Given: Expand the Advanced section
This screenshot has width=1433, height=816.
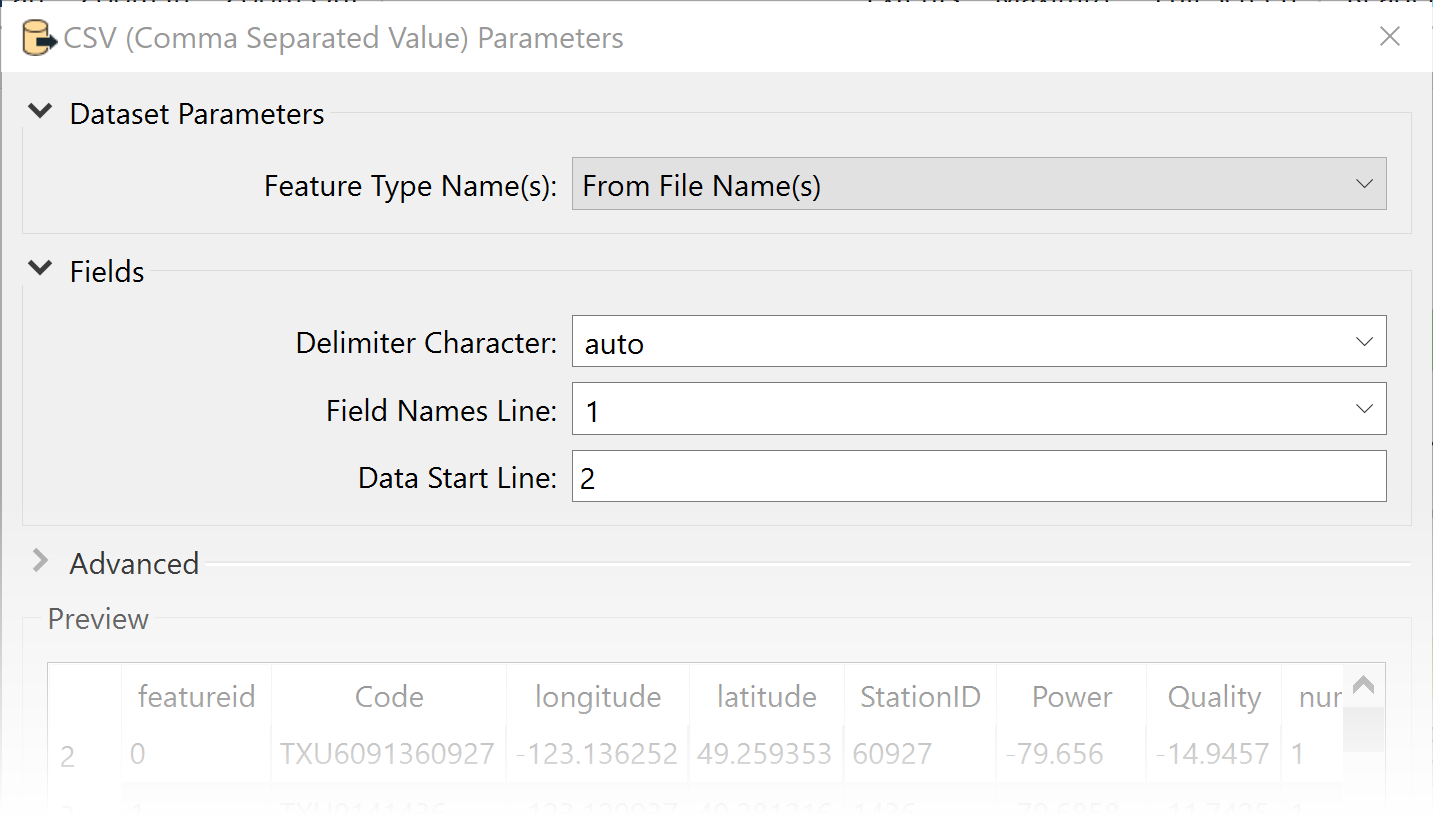Looking at the screenshot, I should pos(40,562).
